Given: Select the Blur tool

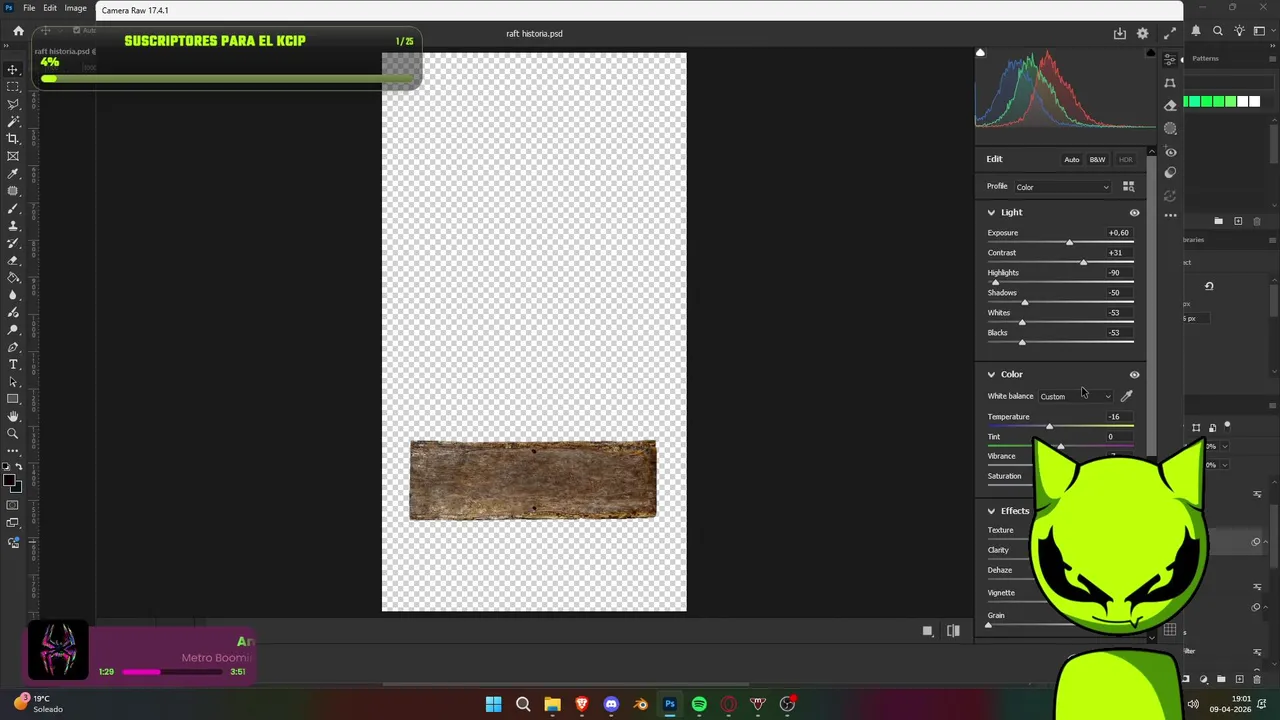Looking at the screenshot, I should click(x=13, y=295).
